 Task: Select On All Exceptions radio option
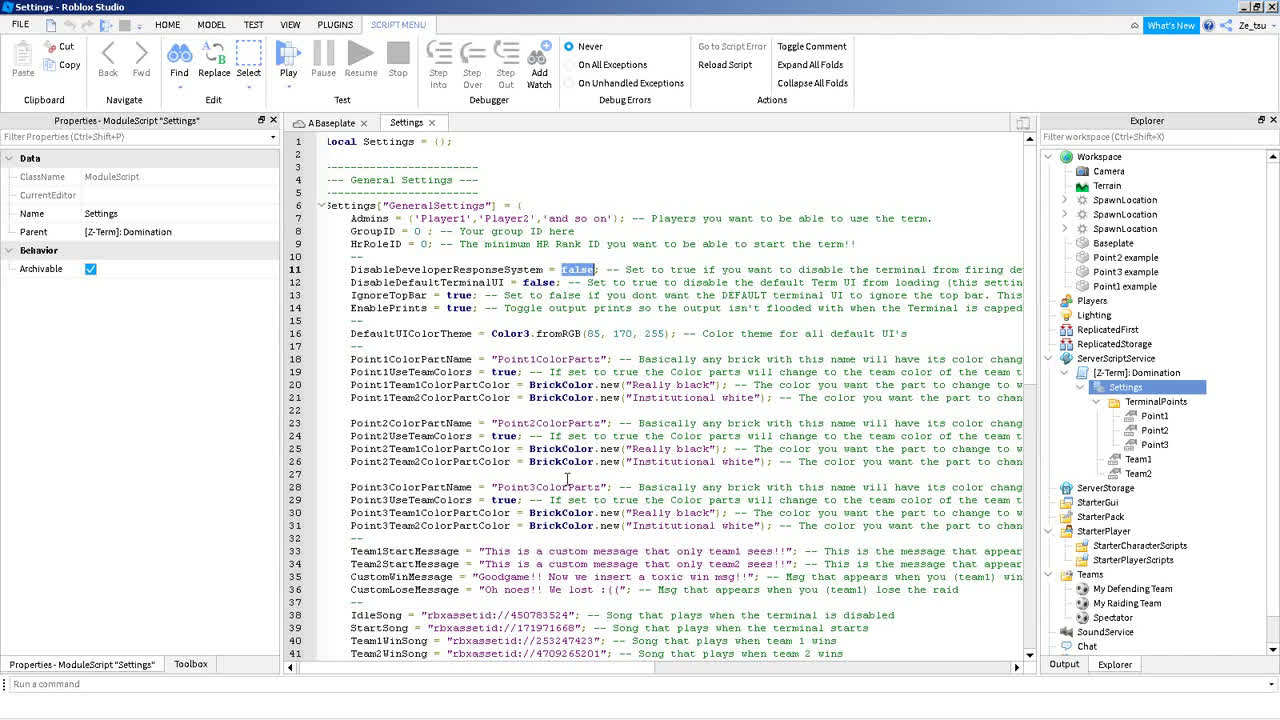tap(569, 65)
